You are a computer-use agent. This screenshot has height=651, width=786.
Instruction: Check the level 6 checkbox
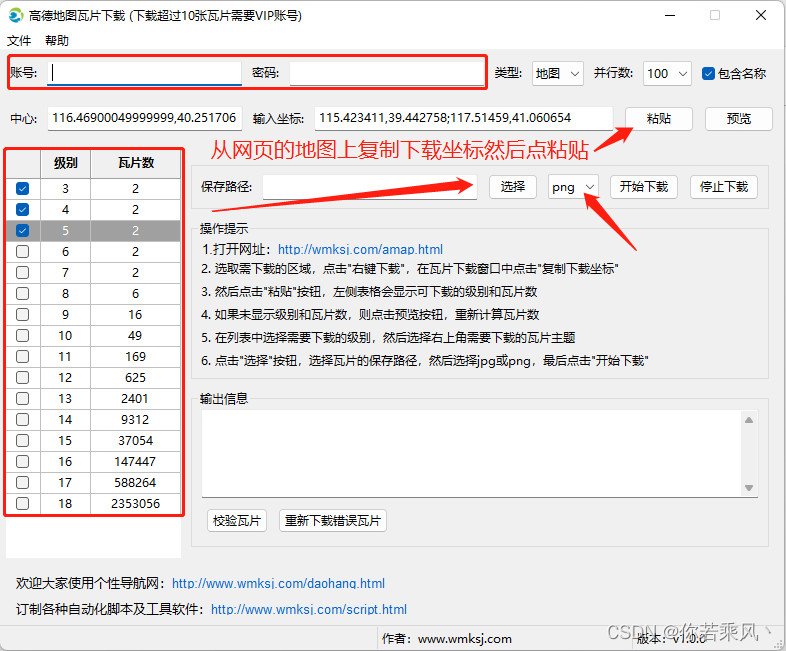[x=23, y=252]
